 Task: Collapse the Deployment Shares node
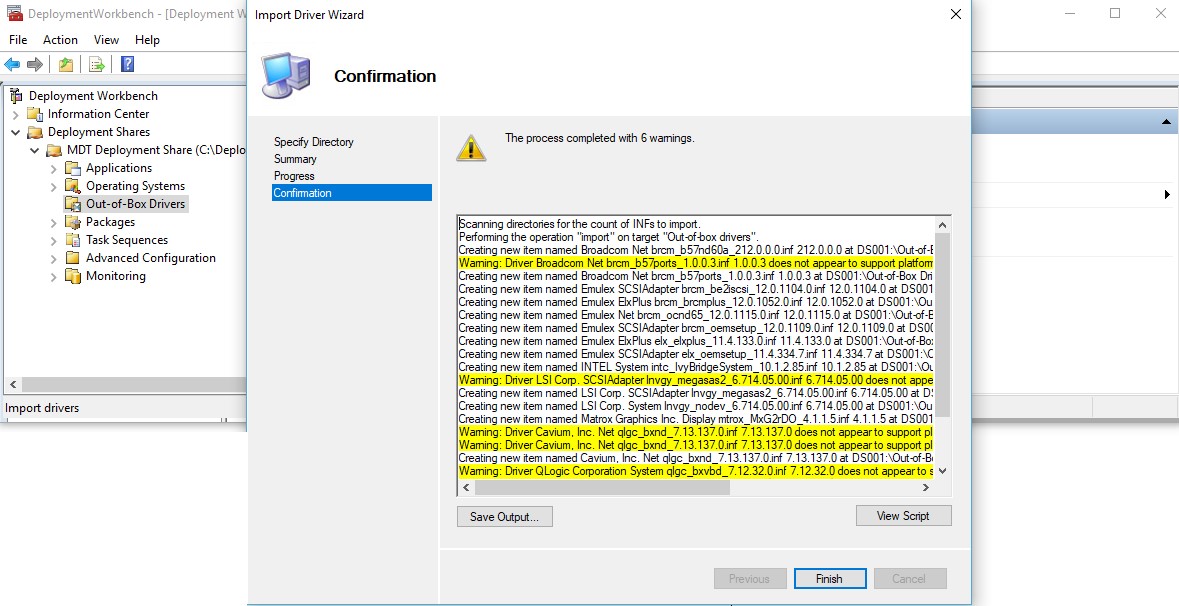tap(16, 132)
